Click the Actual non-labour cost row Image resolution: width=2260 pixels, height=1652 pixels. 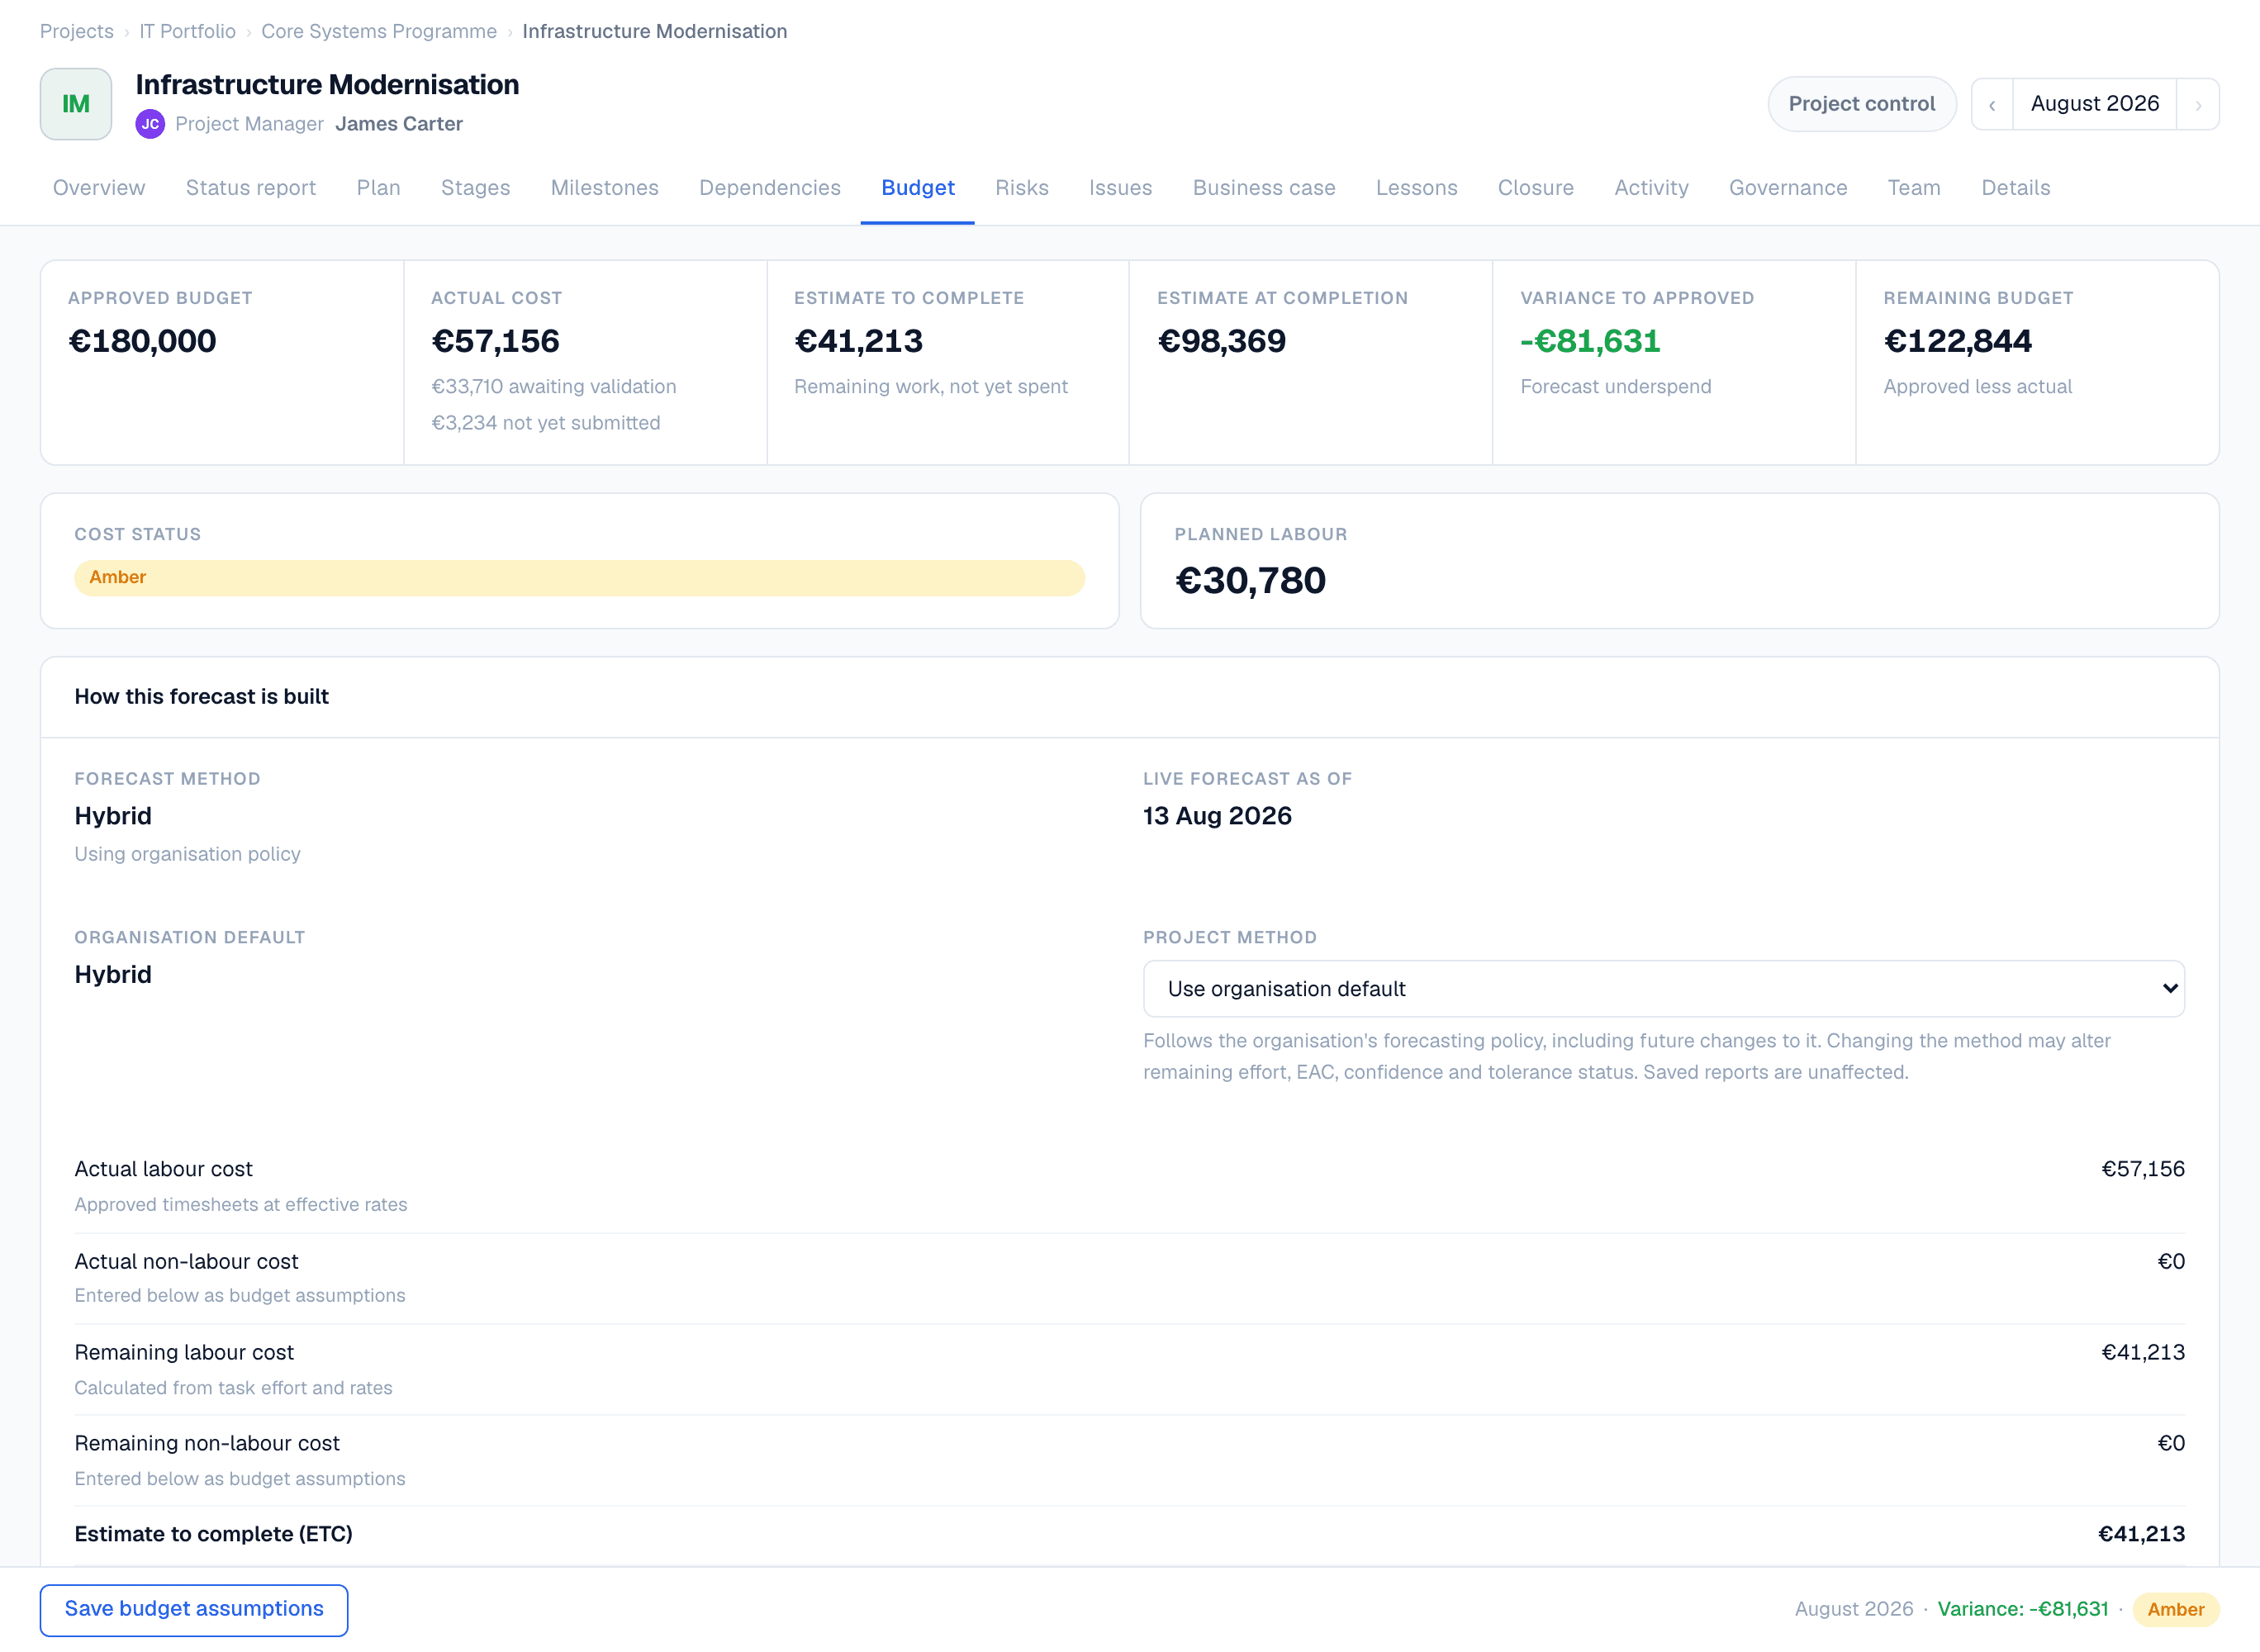pos(1130,1278)
